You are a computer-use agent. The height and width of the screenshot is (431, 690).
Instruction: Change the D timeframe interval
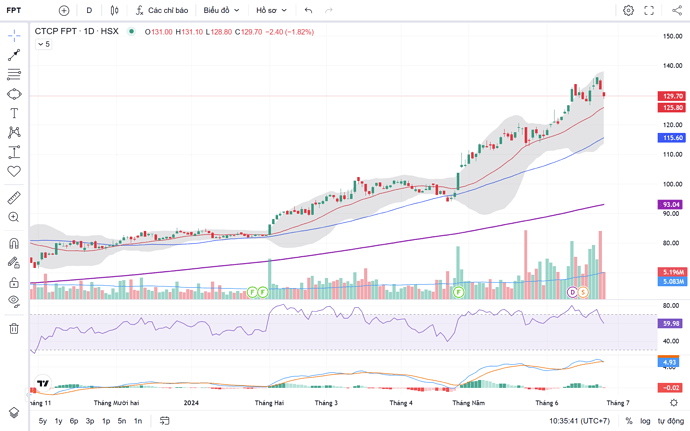[89, 10]
